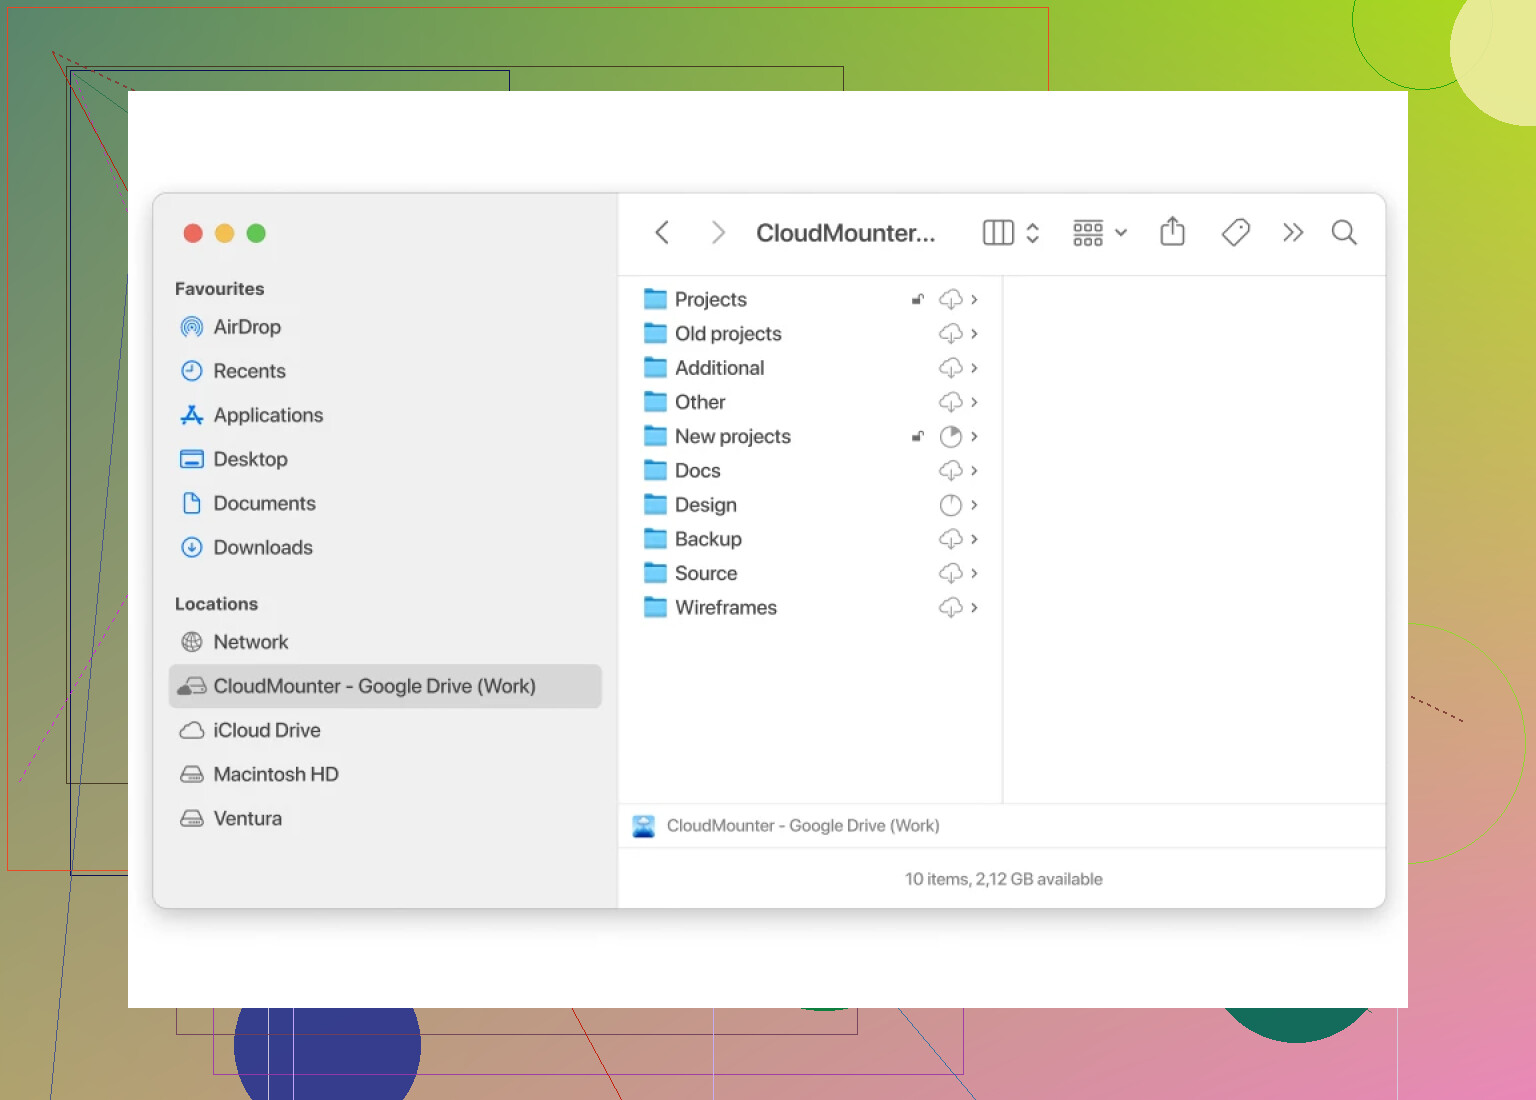Select CloudMounter - Google Drive (Work) location
1536x1100 pixels.
tap(385, 686)
